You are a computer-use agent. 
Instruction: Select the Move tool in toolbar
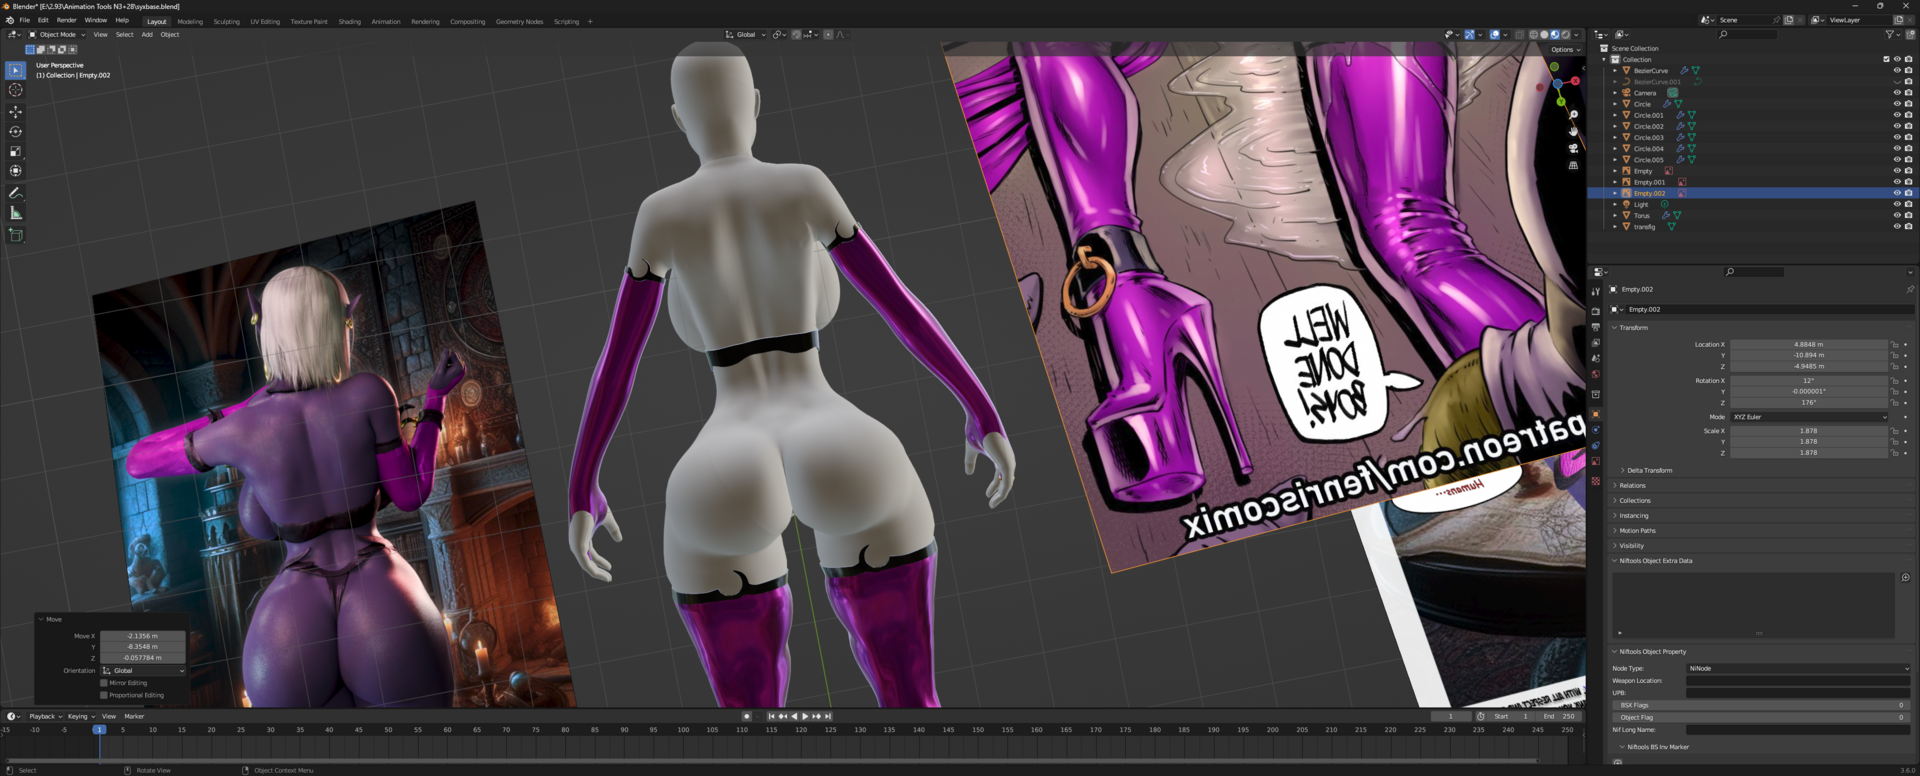(x=15, y=112)
